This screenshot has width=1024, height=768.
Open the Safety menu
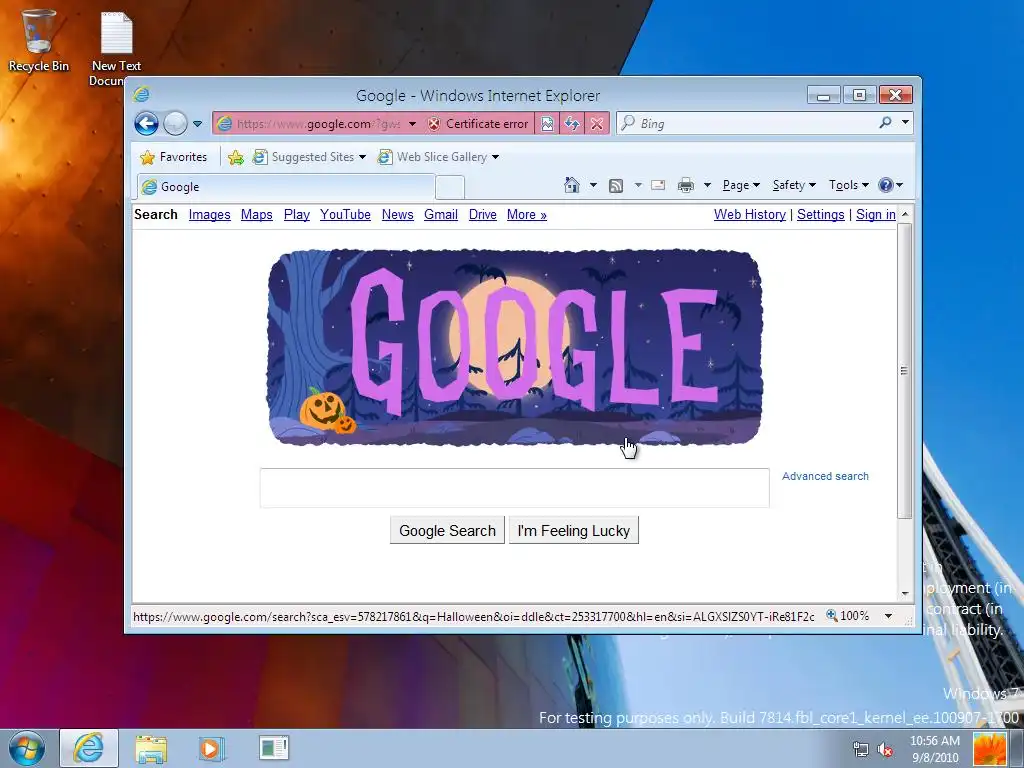(x=794, y=185)
